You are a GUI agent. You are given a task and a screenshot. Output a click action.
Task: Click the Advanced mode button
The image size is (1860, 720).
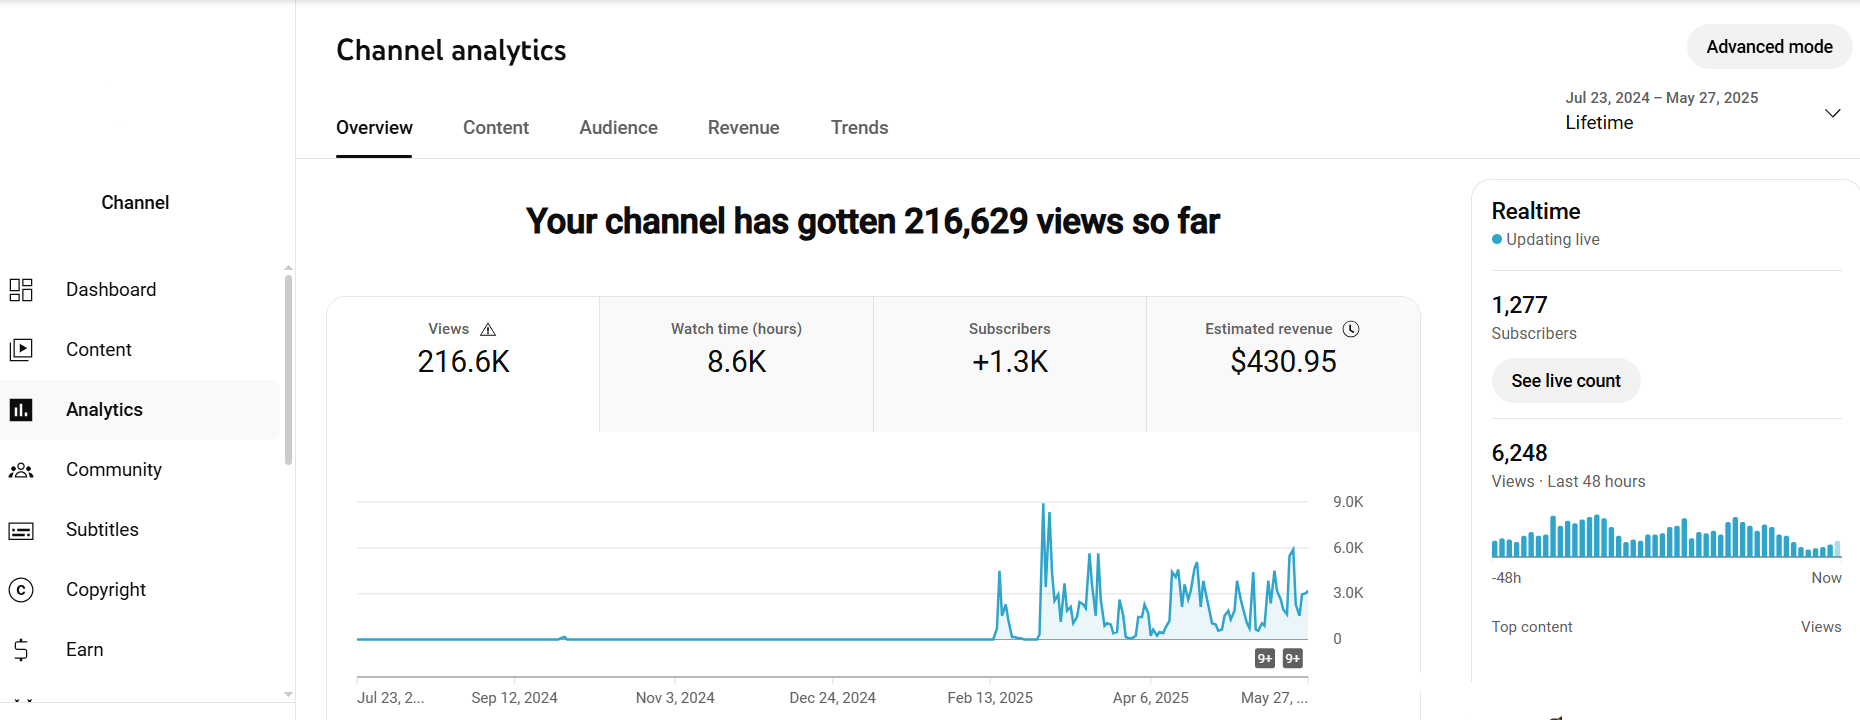point(1768,47)
